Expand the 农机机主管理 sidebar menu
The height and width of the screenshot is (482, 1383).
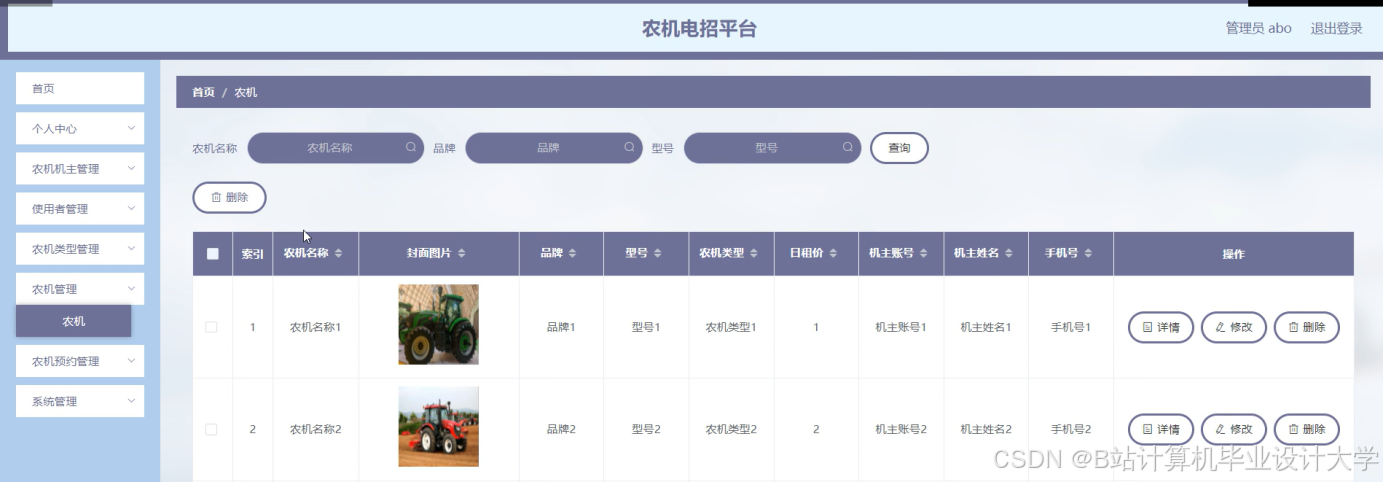pyautogui.click(x=80, y=168)
